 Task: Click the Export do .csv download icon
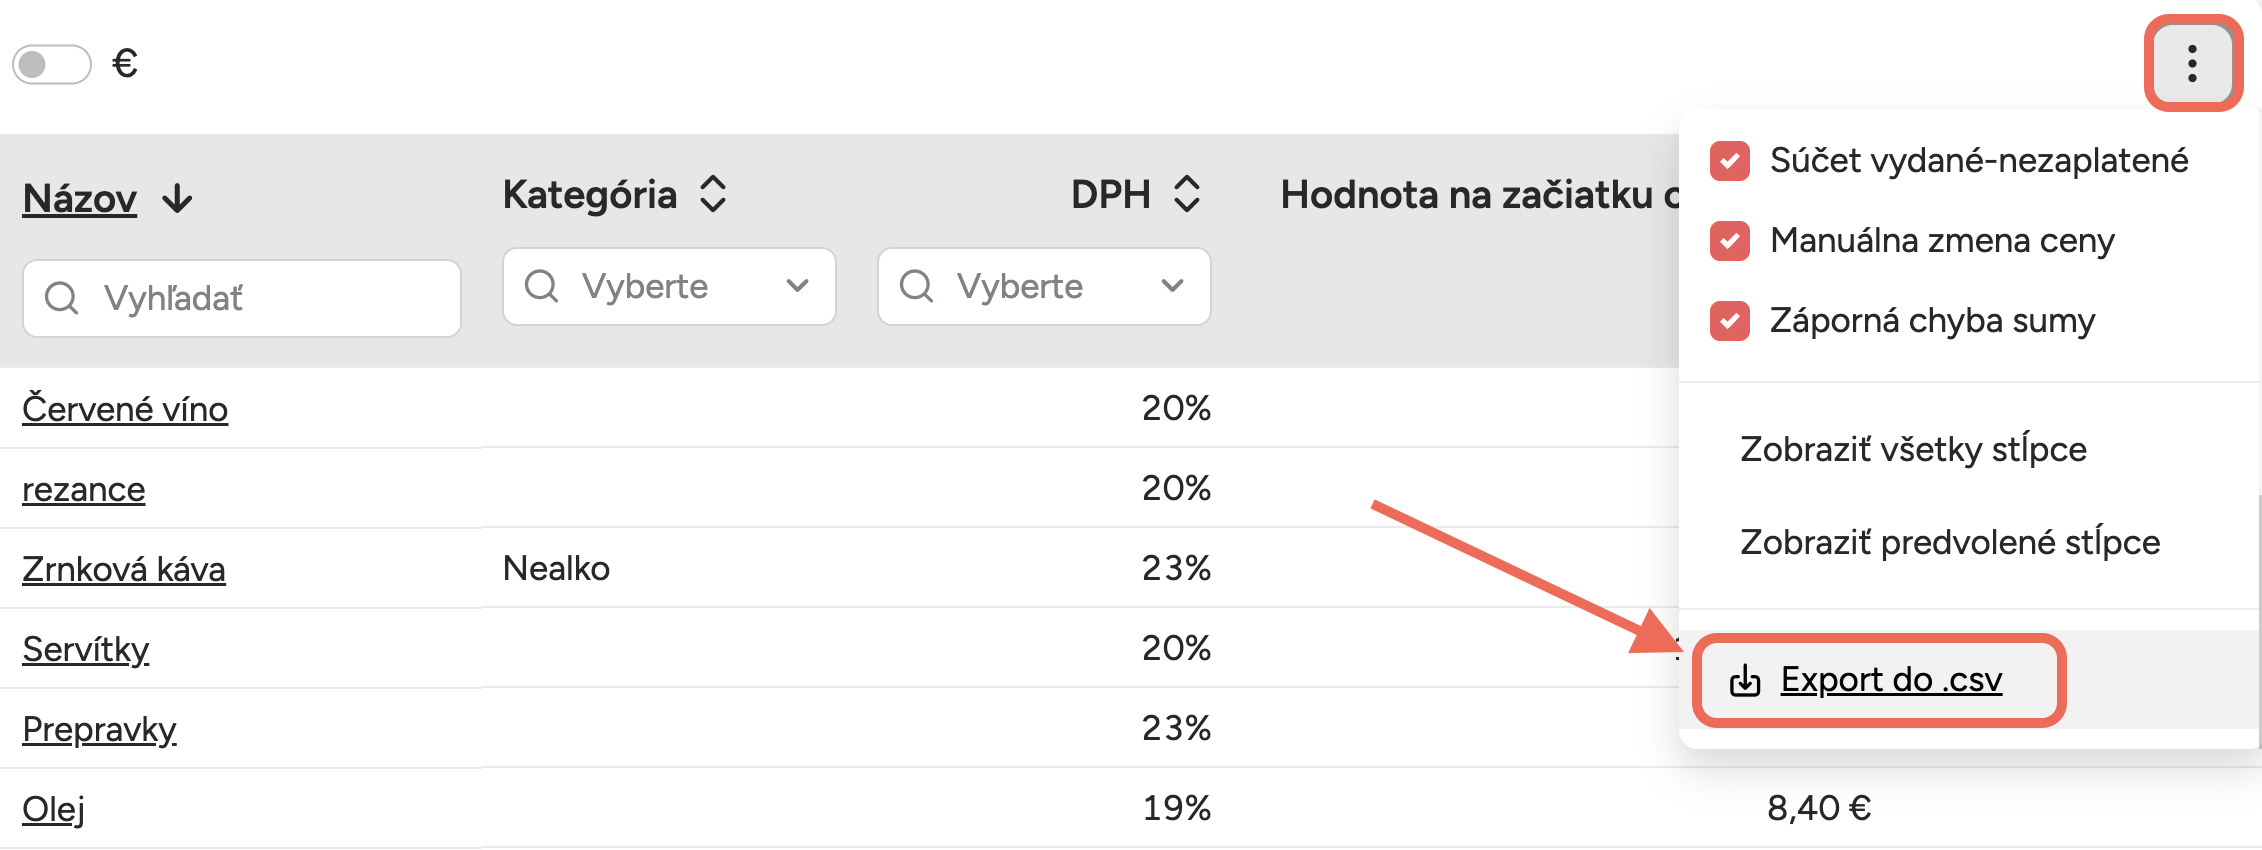[1745, 680]
